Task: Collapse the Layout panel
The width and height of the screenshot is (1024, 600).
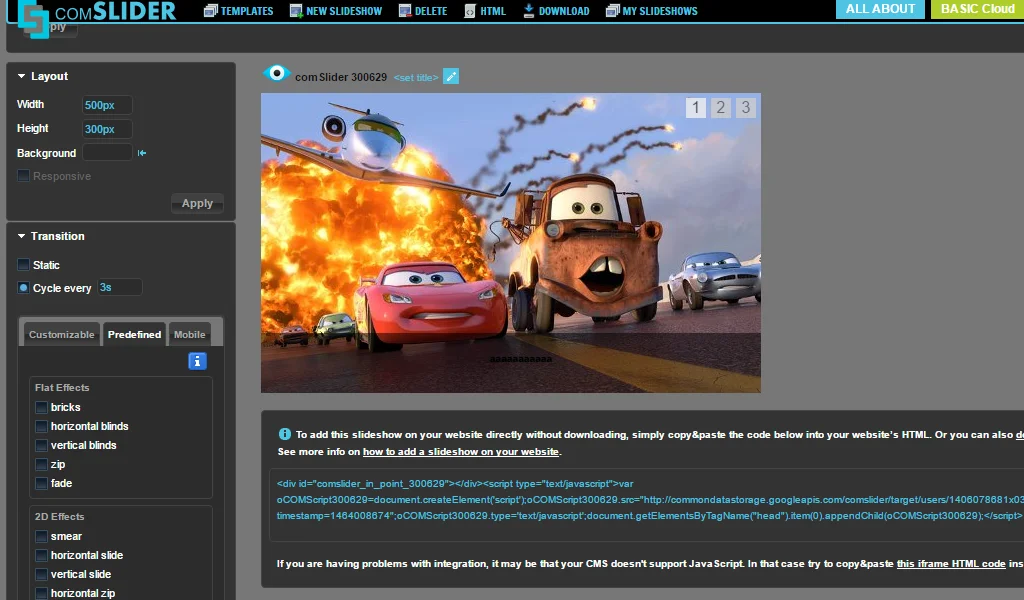Action: (x=21, y=76)
